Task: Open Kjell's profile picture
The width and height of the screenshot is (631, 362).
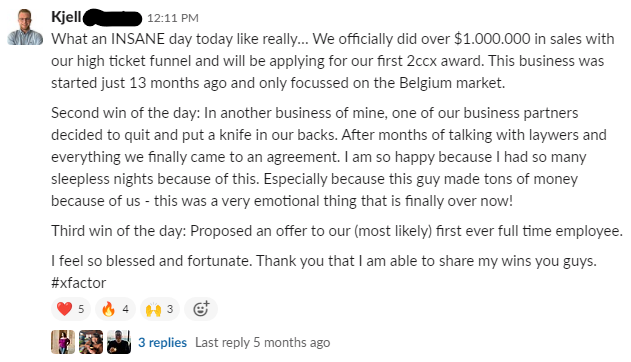Action: [25, 27]
